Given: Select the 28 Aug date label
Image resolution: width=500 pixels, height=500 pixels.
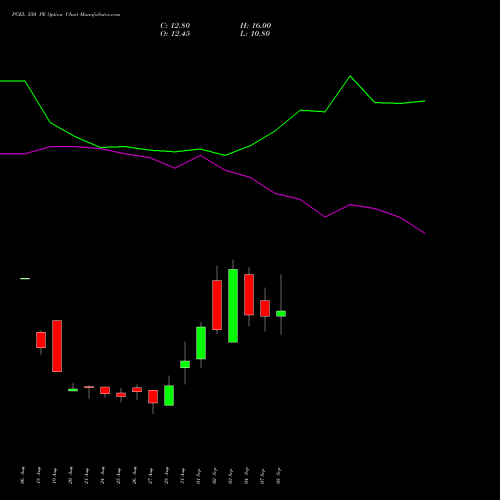Looking at the screenshot, I should (166, 476).
